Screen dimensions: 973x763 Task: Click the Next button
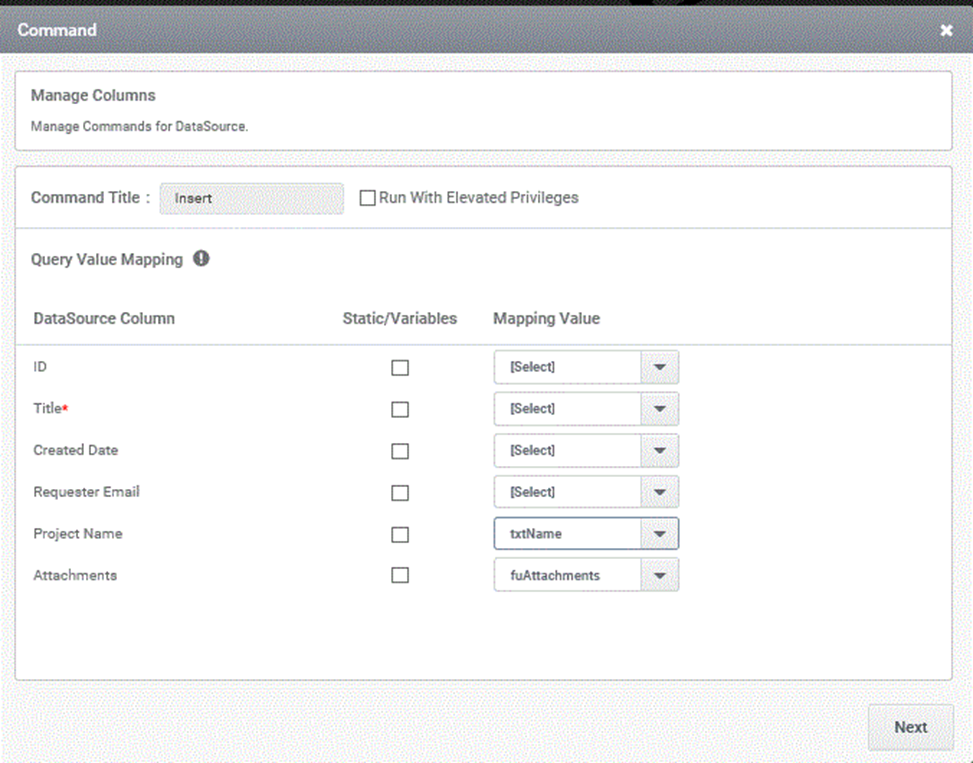point(910,727)
